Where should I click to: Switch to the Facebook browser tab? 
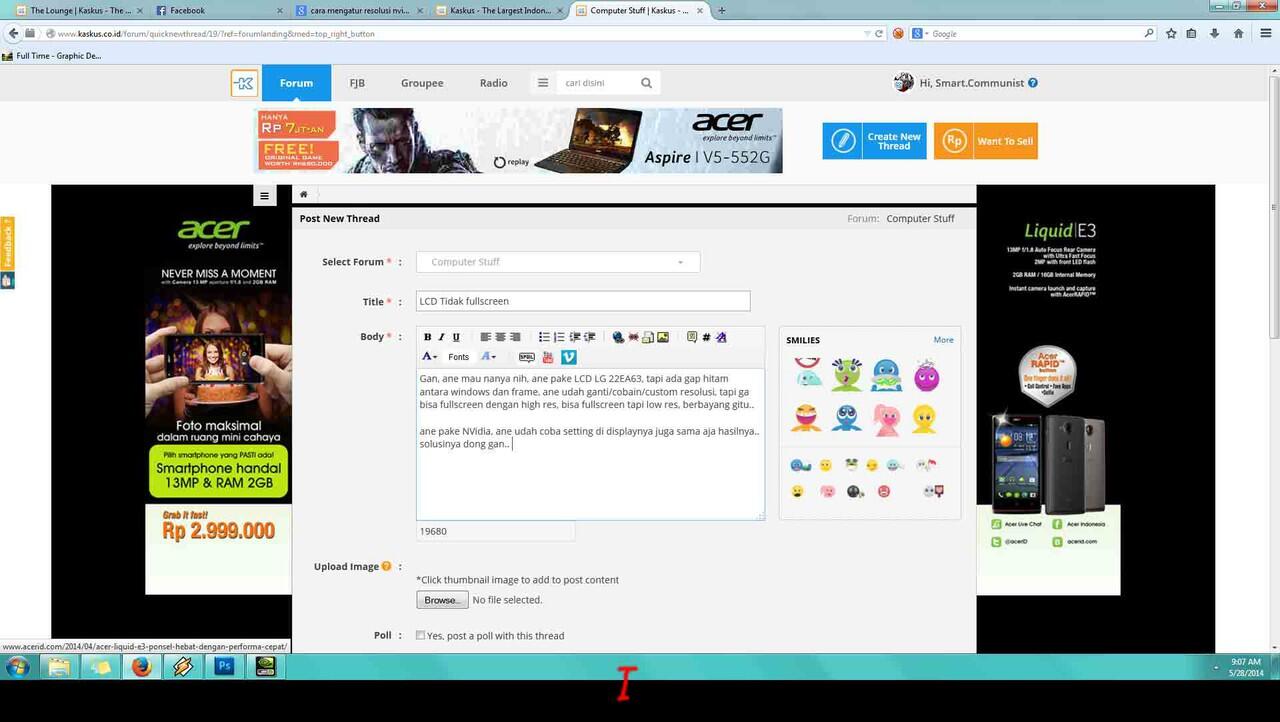tap(220, 10)
